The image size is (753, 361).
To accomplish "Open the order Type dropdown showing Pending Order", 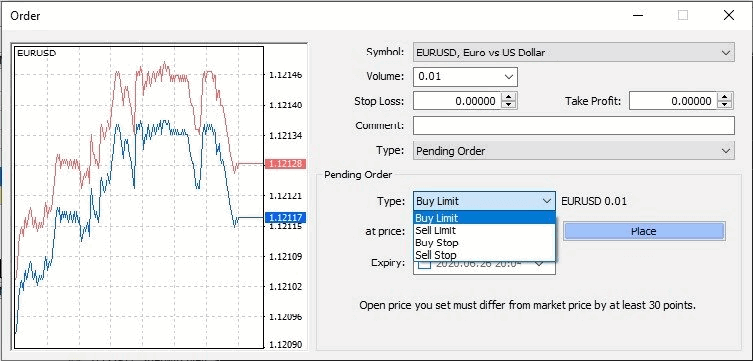I will coord(573,151).
